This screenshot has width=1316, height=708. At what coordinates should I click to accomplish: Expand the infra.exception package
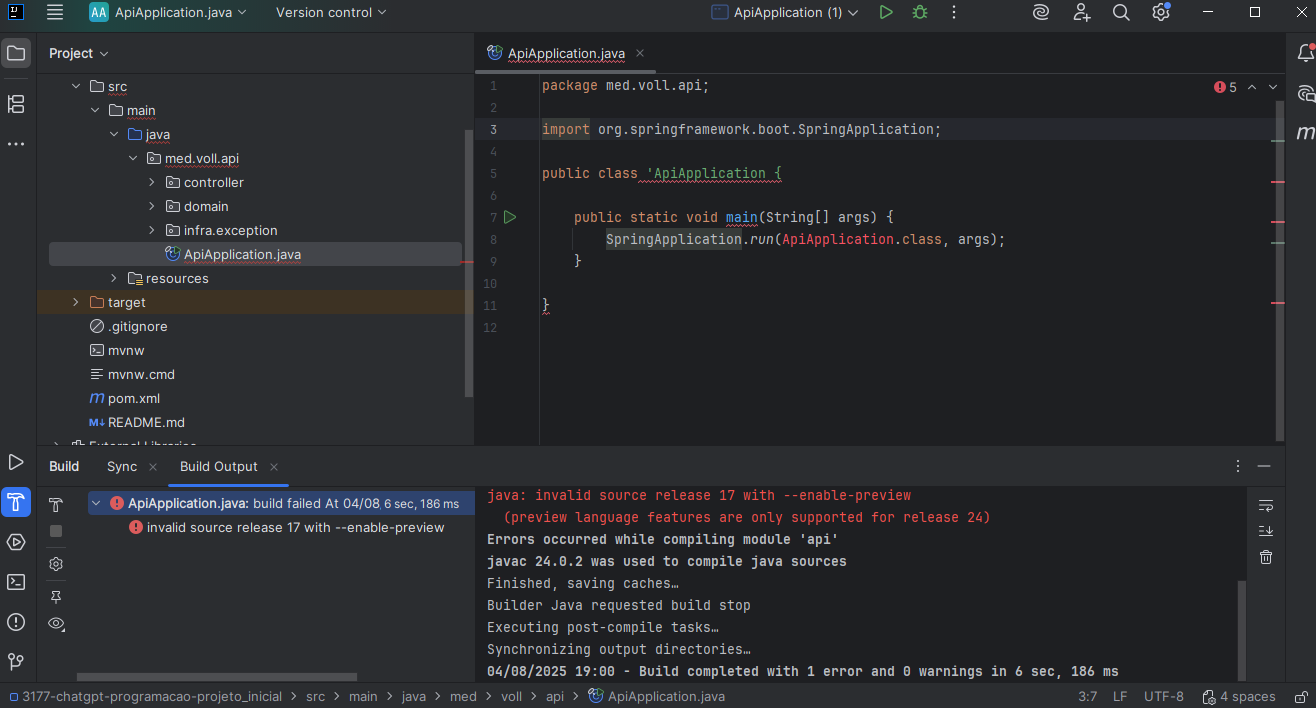click(x=151, y=231)
